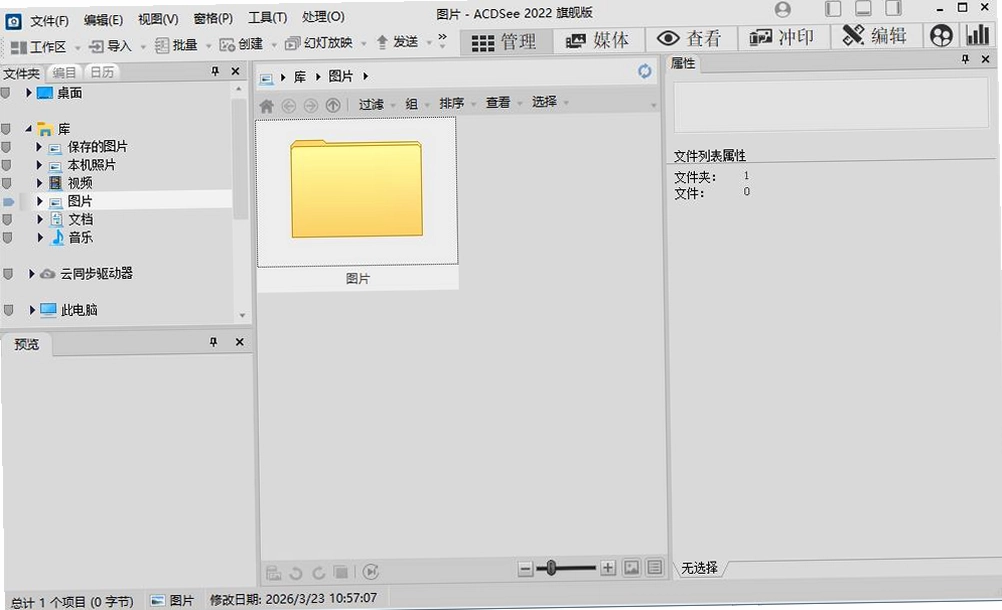Open the 365 mode globe icon
The image size is (1002, 610).
(941, 35)
